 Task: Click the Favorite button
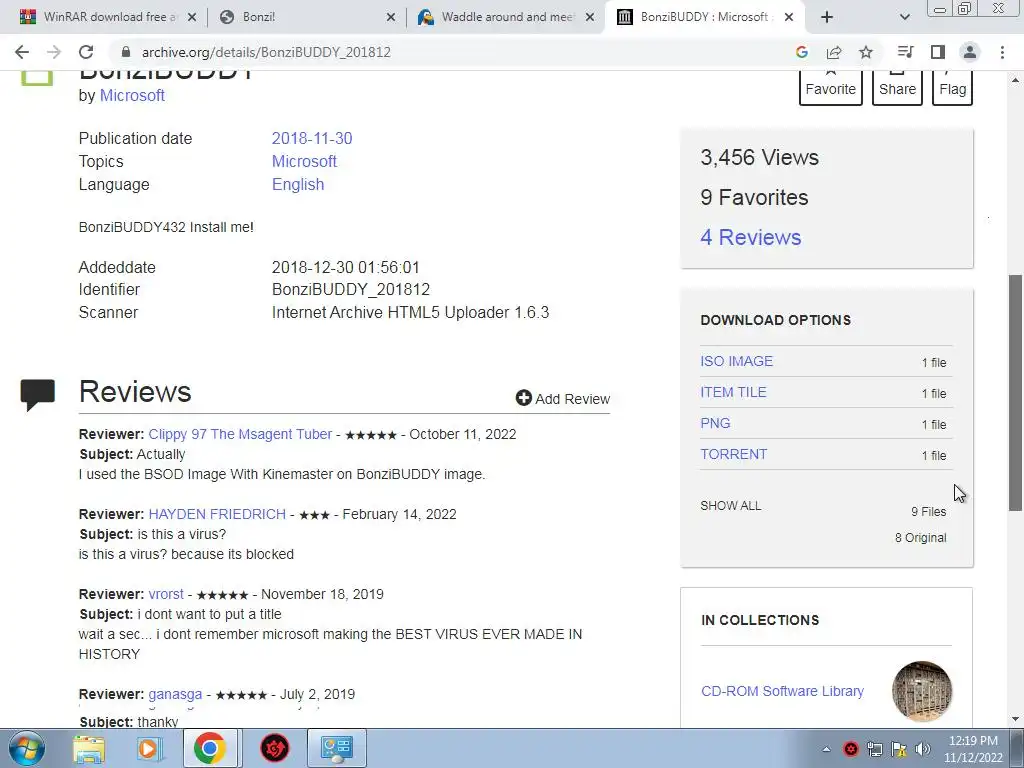pyautogui.click(x=831, y=88)
